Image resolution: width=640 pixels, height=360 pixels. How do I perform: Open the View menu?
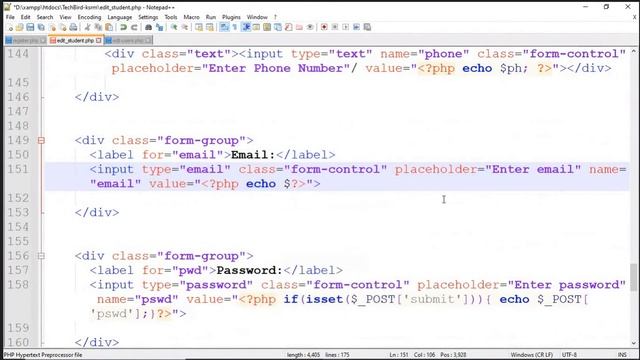click(65, 17)
